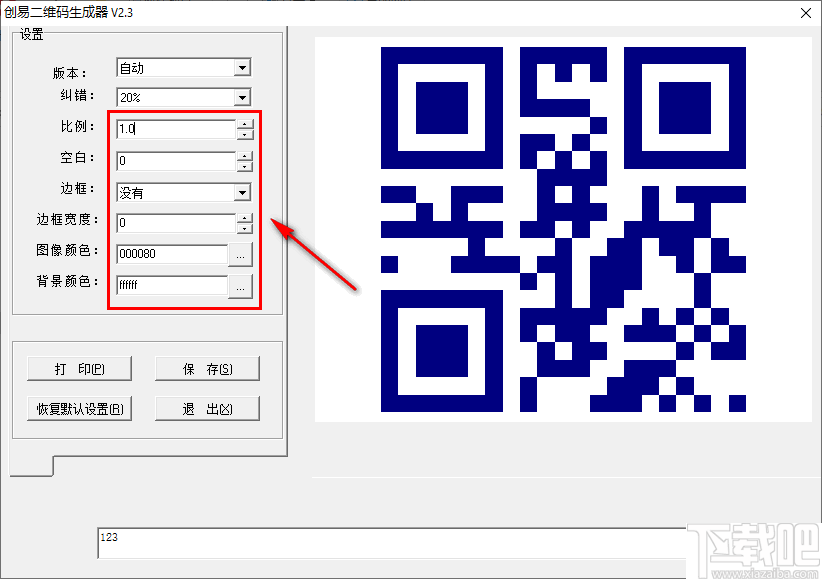Decrease the 空白 margin value with down arrow

pos(245,166)
